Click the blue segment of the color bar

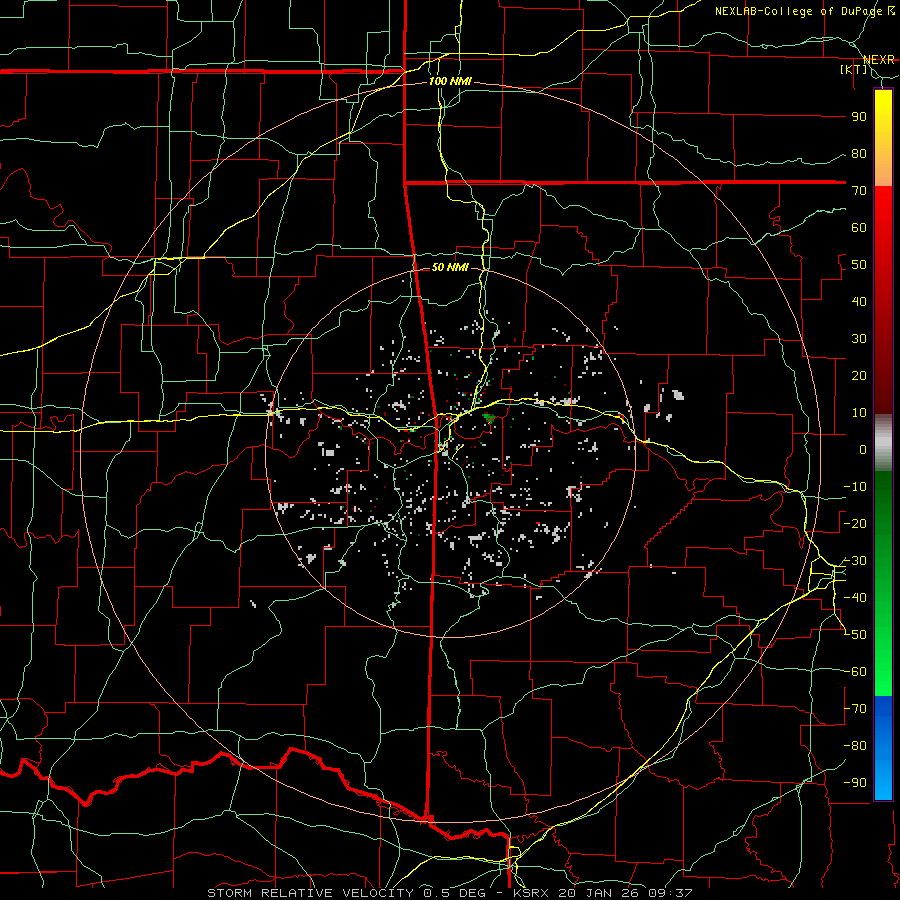click(883, 746)
